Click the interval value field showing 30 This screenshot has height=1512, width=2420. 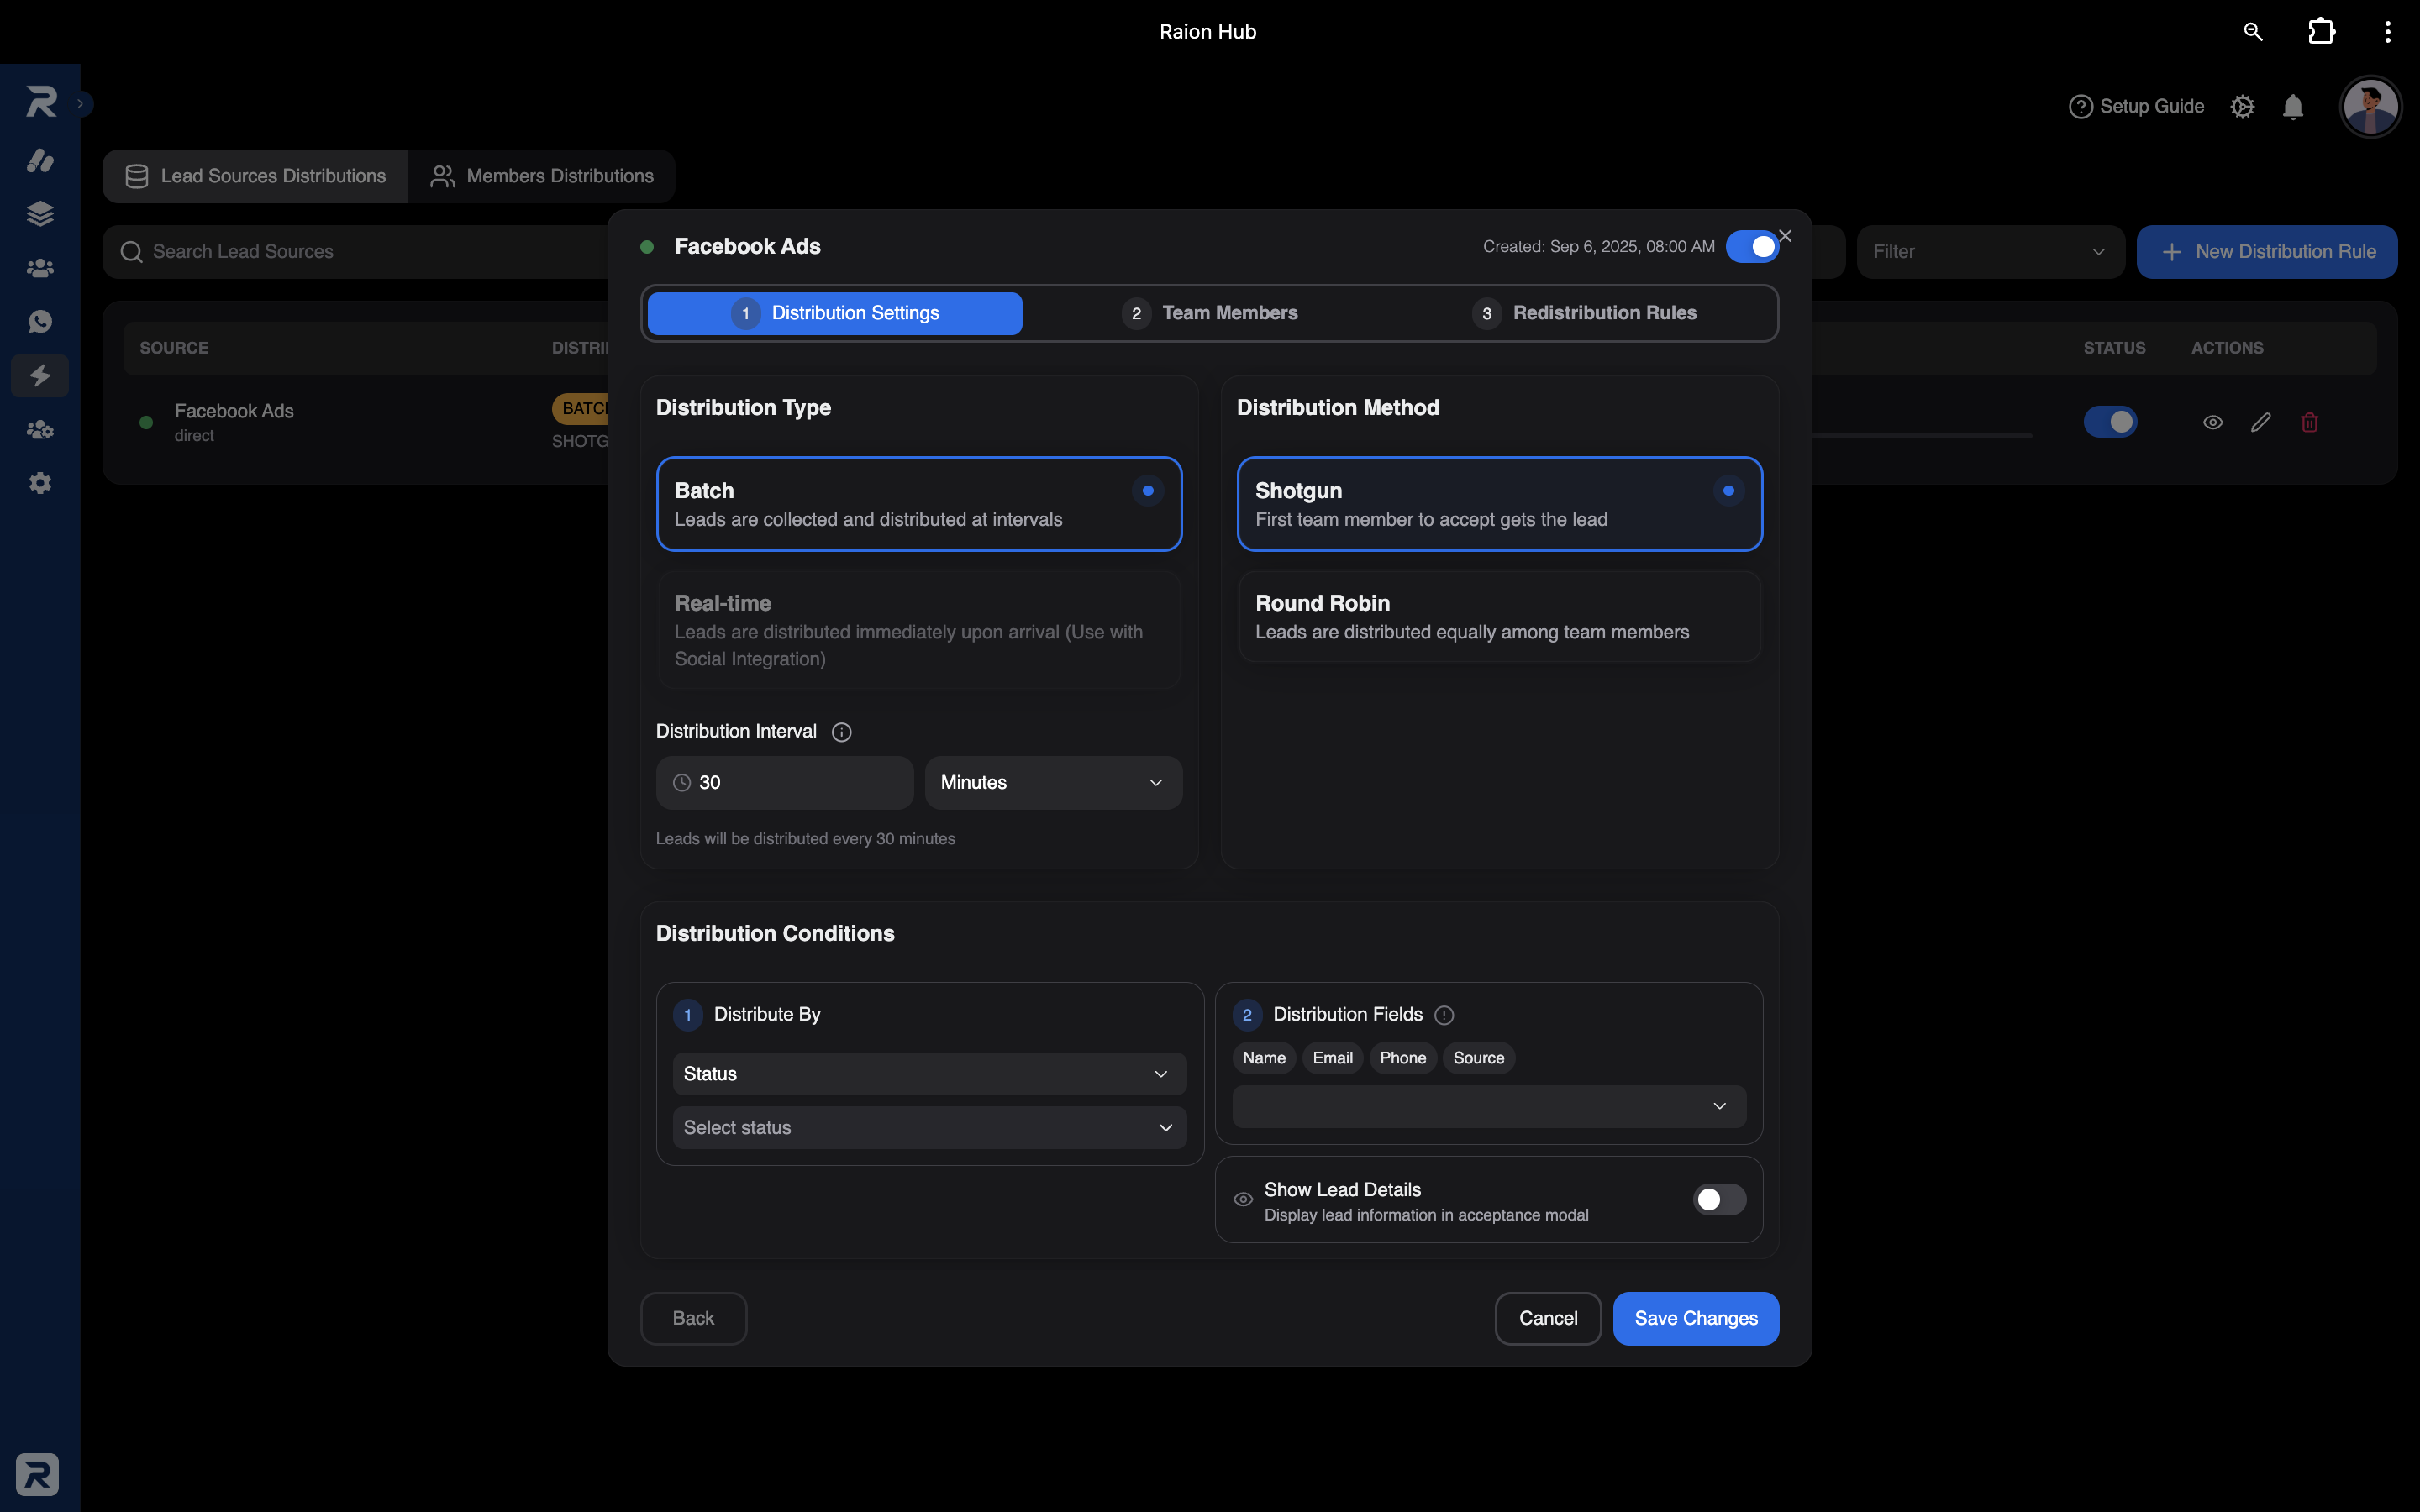tap(785, 782)
